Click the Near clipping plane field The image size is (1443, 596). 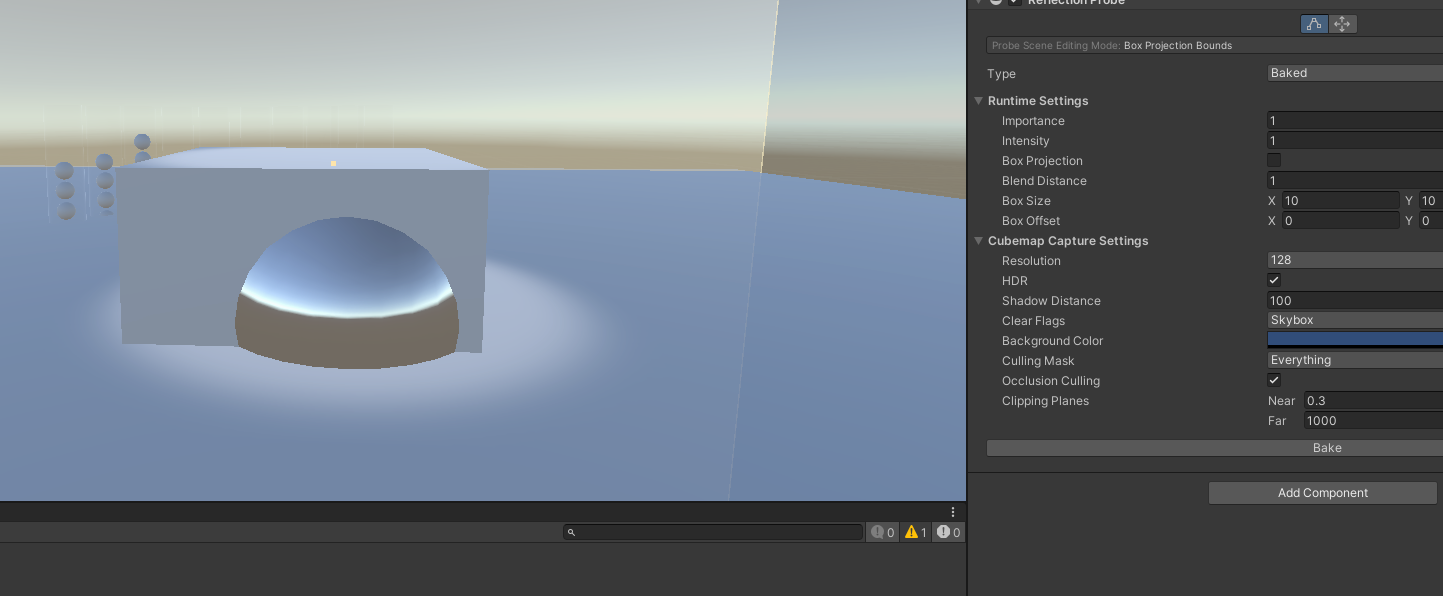click(x=1373, y=401)
